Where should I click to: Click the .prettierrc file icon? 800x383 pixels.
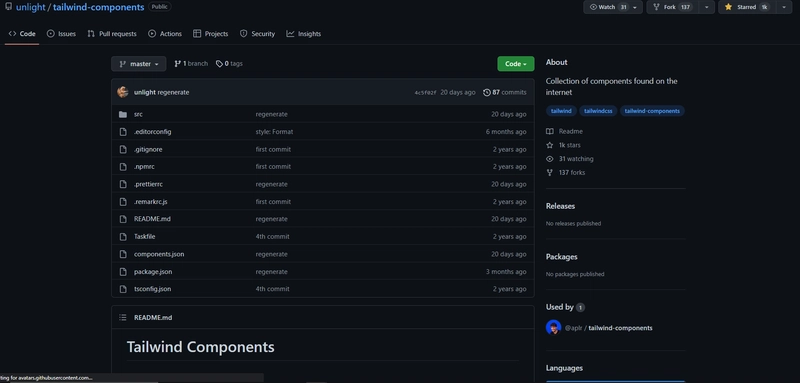(122, 184)
